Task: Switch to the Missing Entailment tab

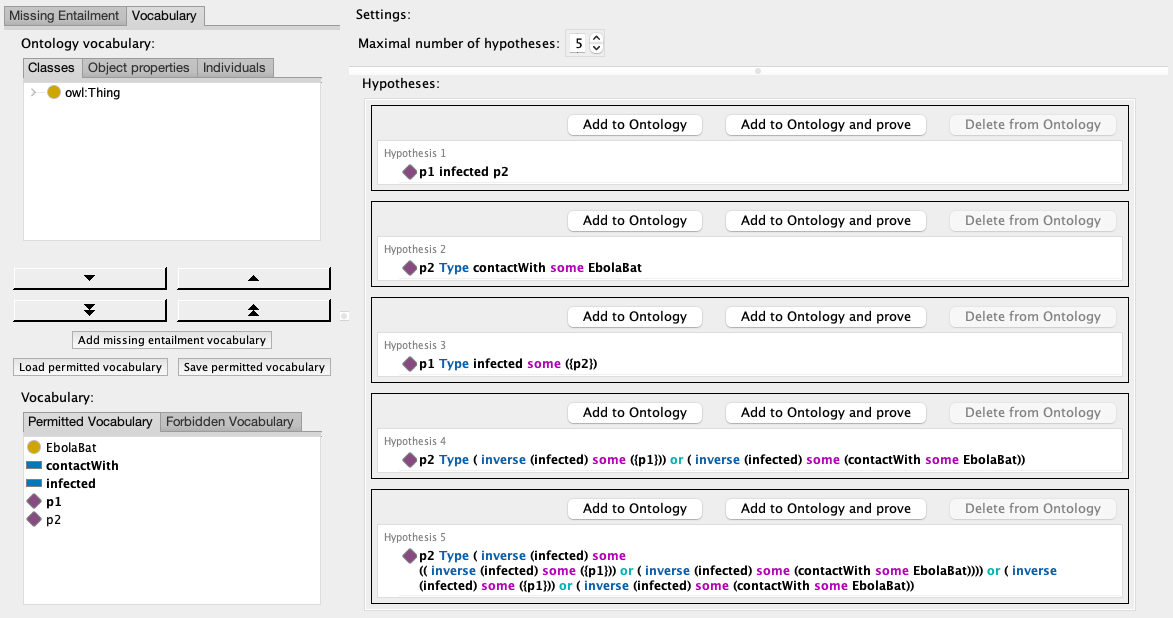Action: click(64, 16)
